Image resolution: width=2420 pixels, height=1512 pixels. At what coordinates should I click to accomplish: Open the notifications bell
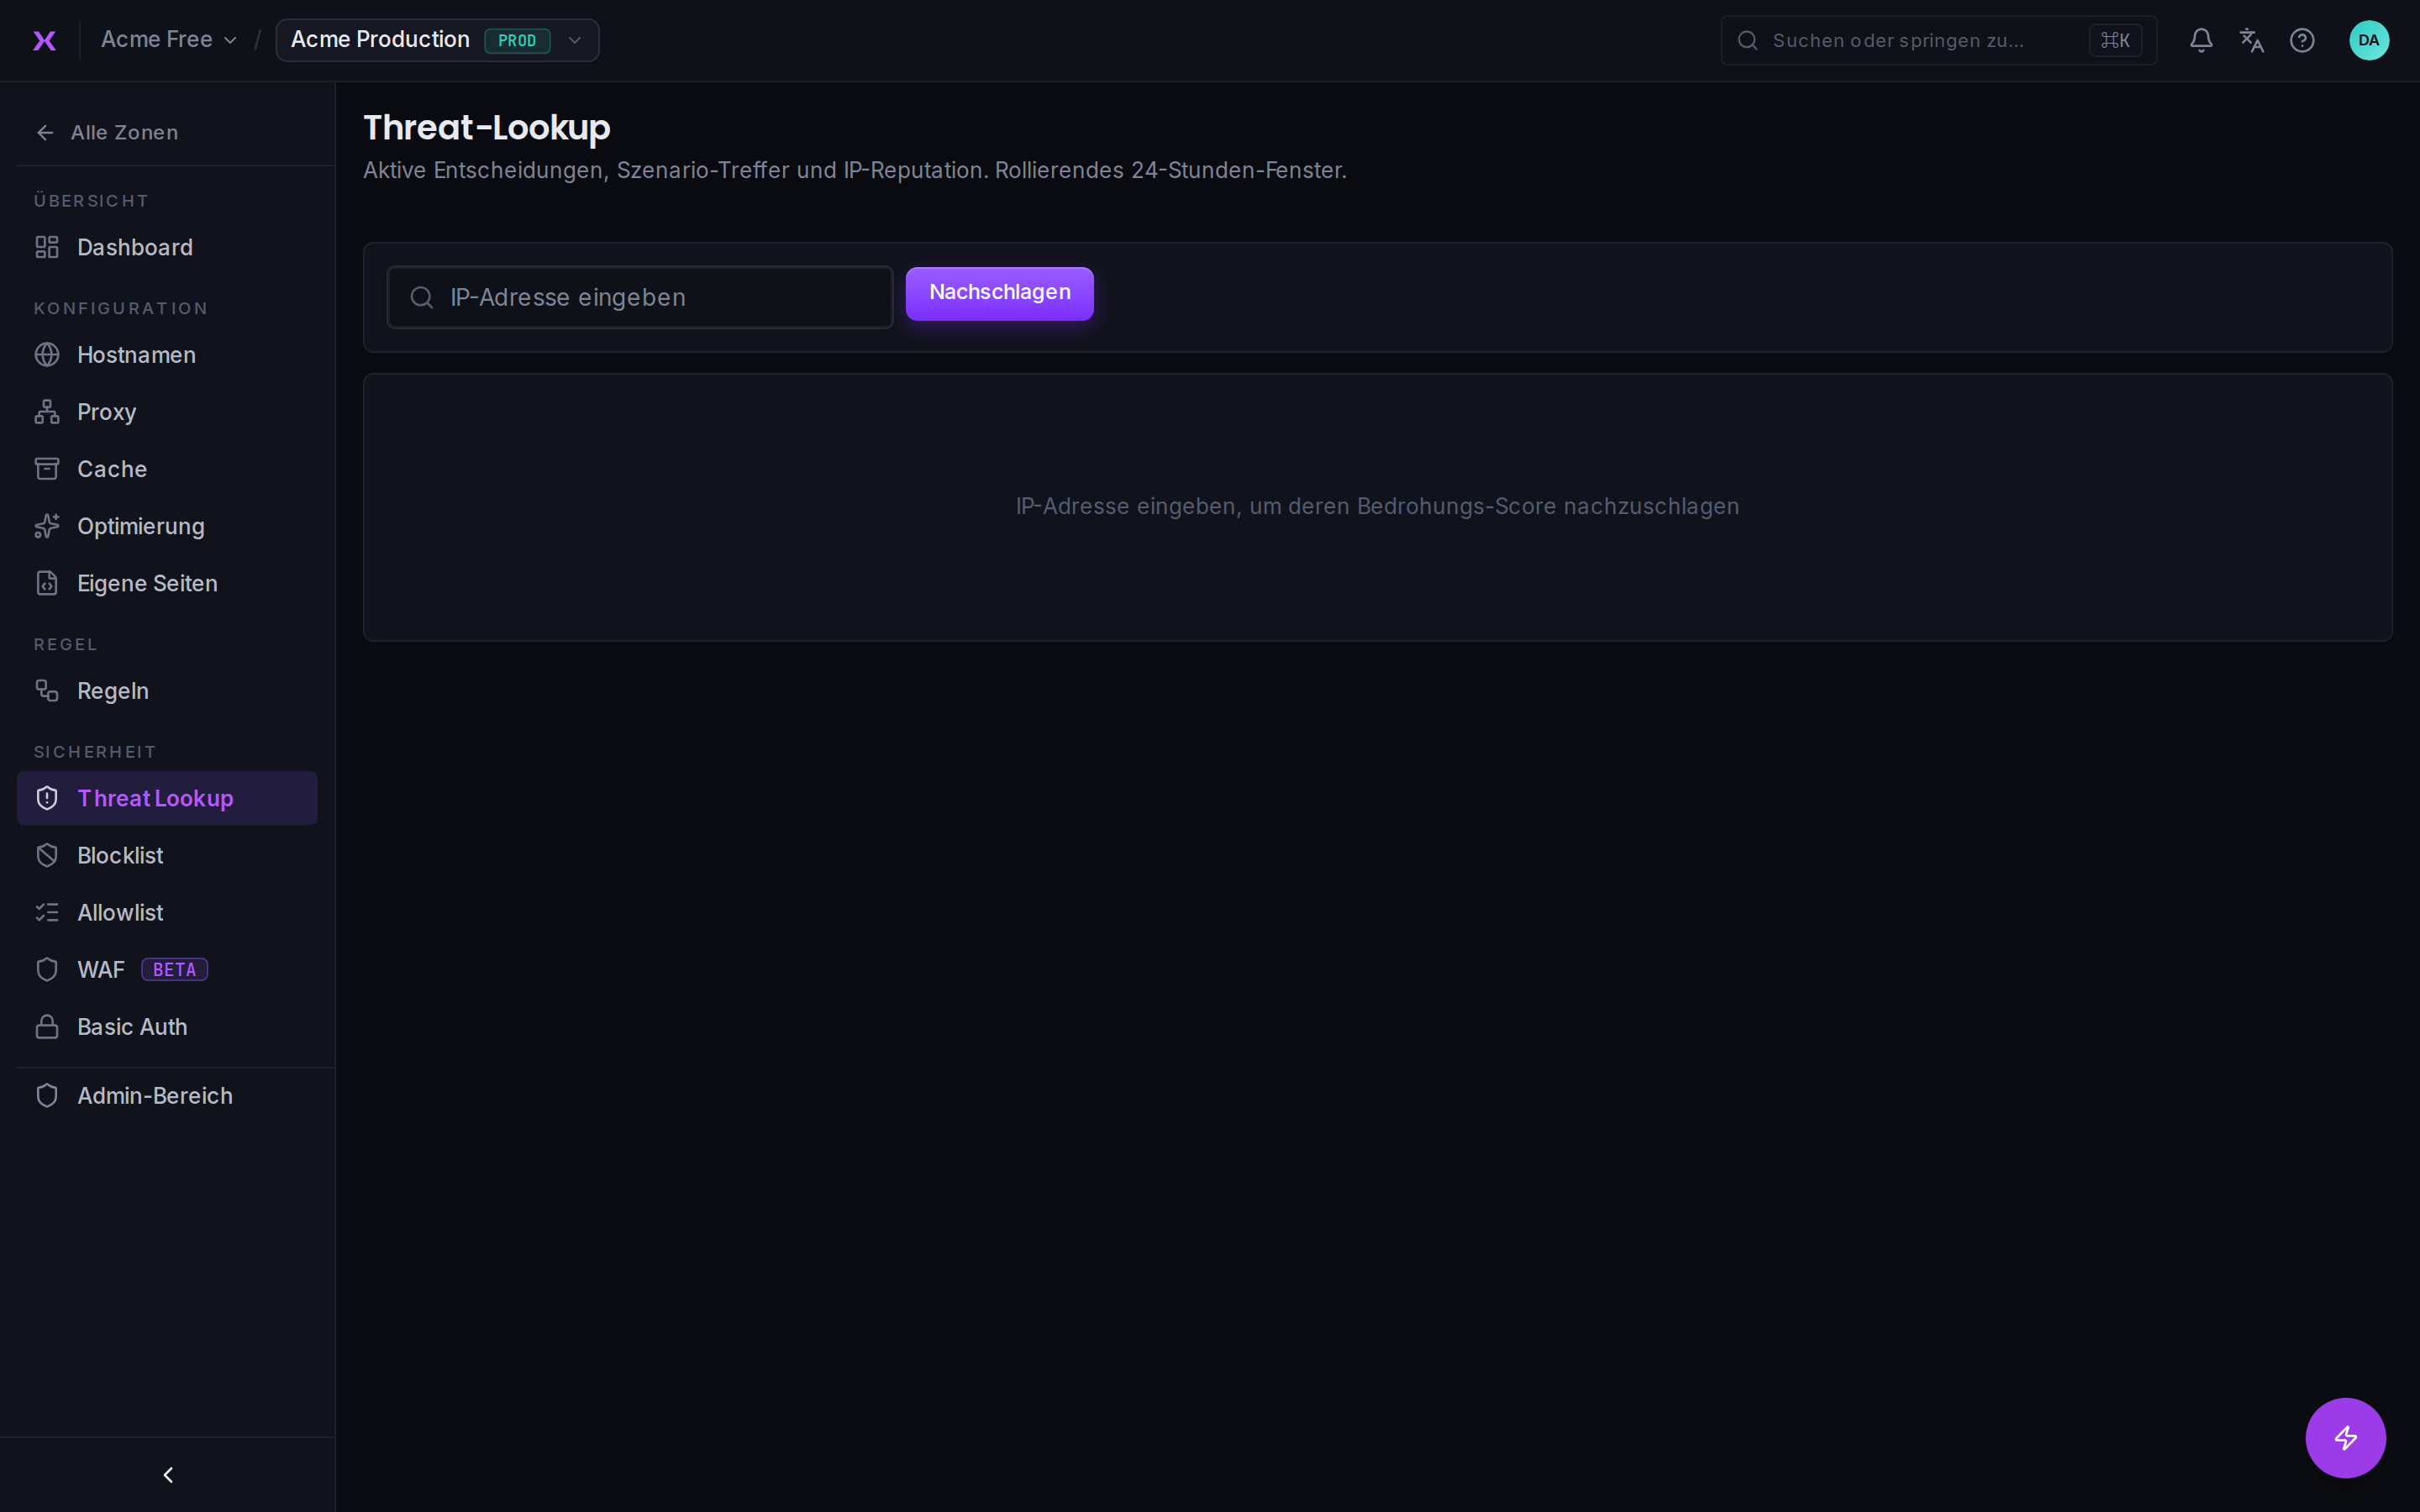[x=2200, y=40]
